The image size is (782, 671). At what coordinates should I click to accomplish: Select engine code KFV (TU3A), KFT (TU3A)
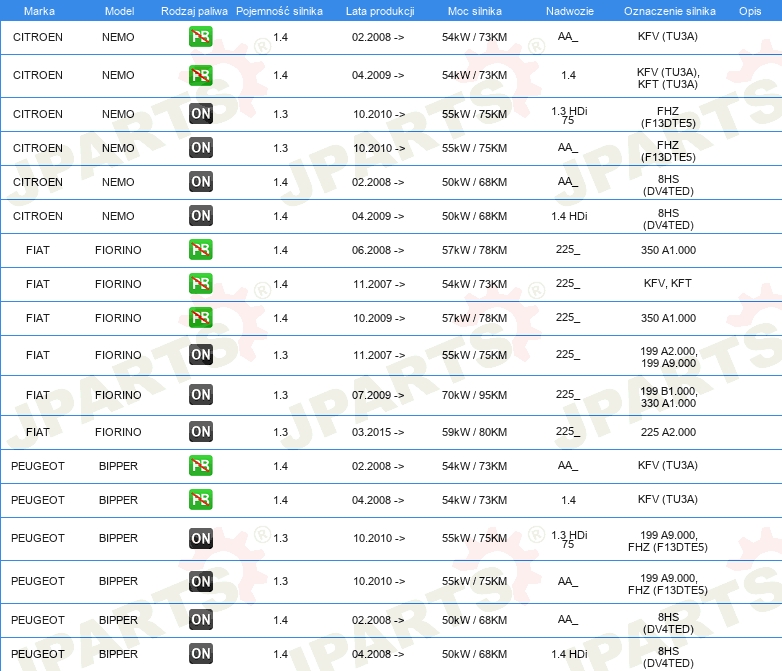point(668,78)
